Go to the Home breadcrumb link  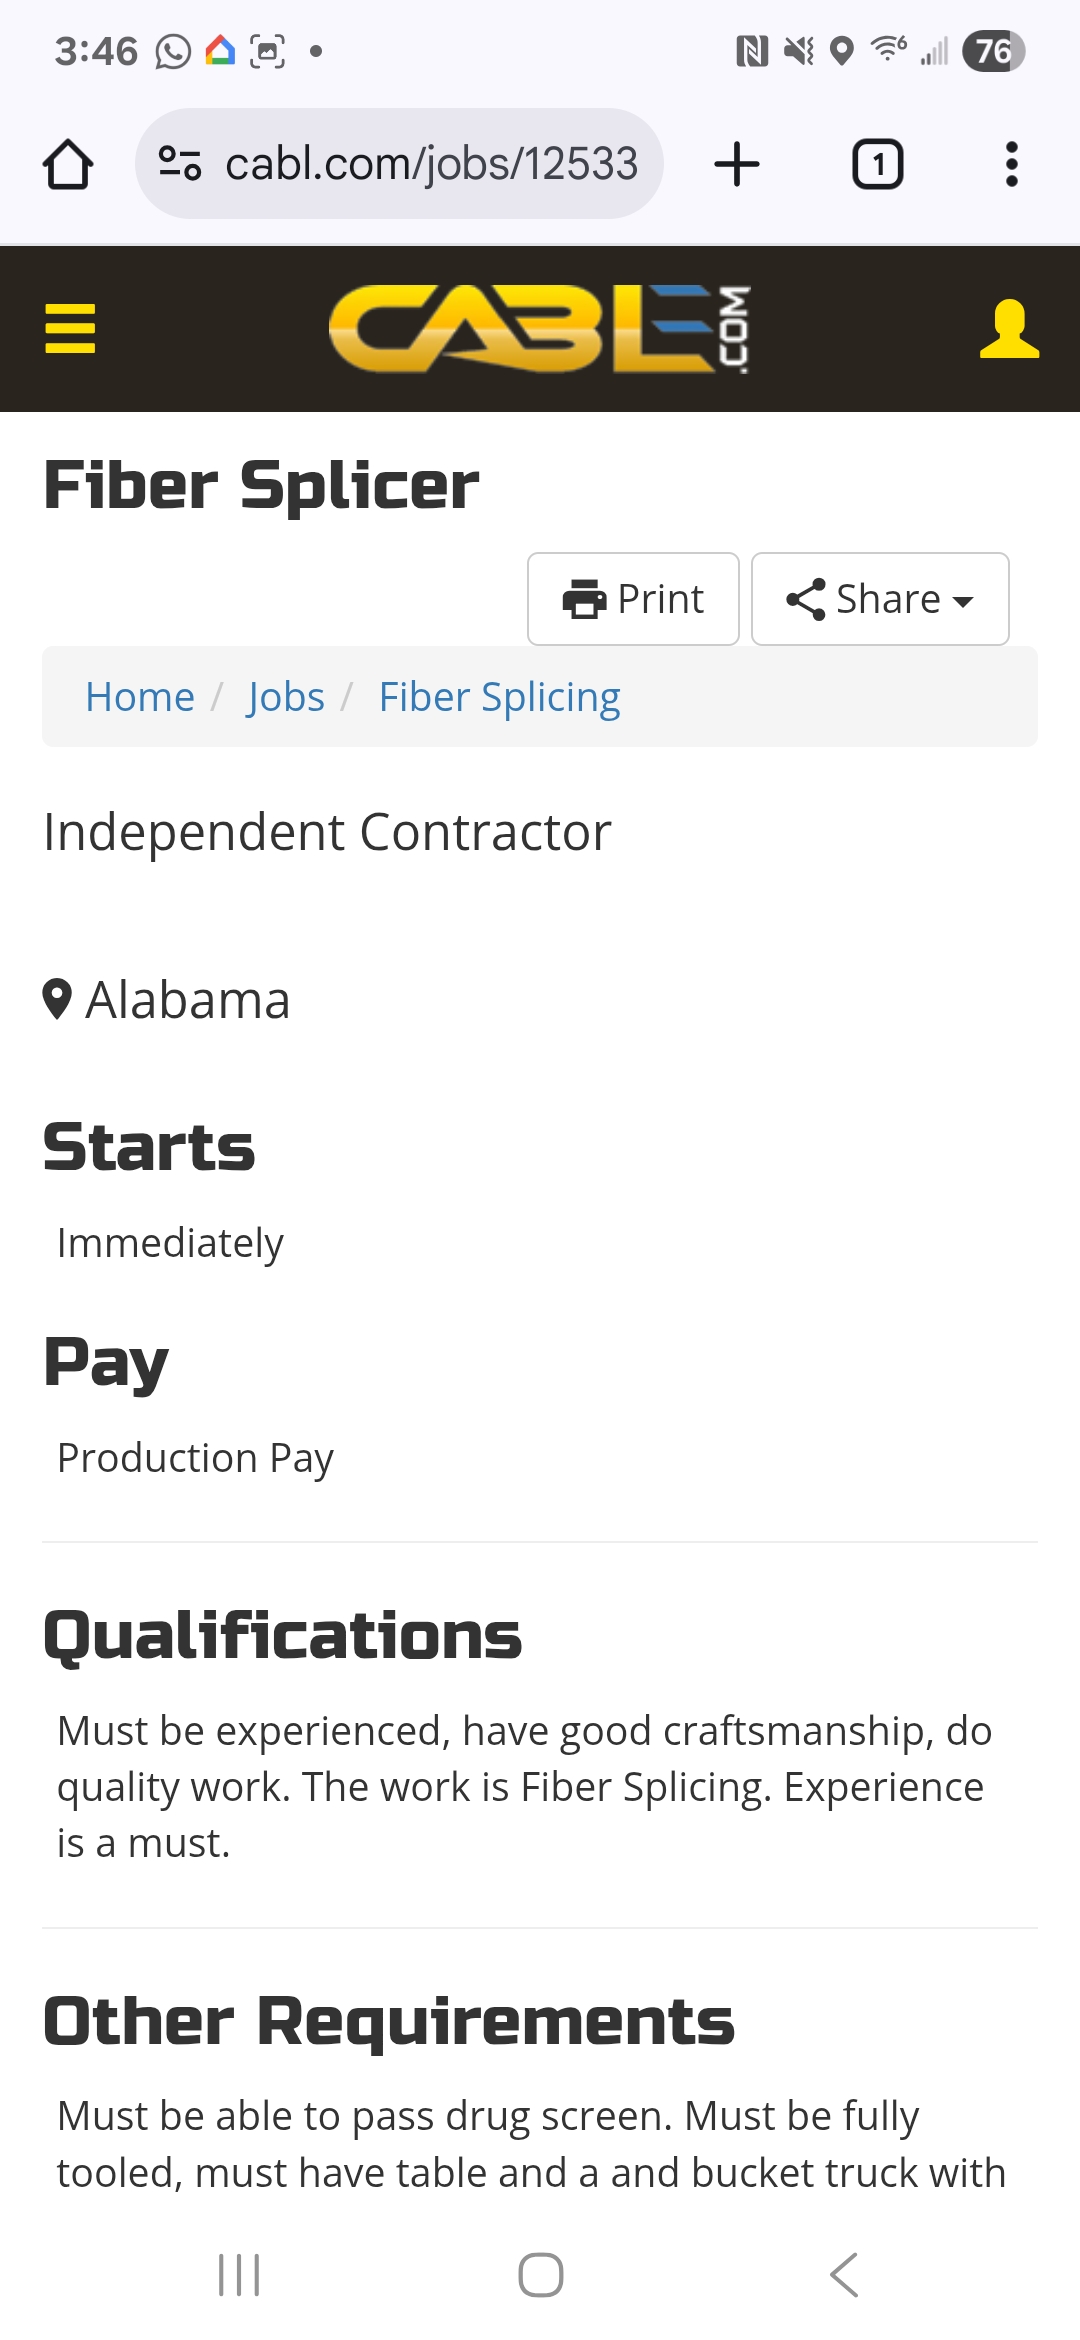pos(140,697)
